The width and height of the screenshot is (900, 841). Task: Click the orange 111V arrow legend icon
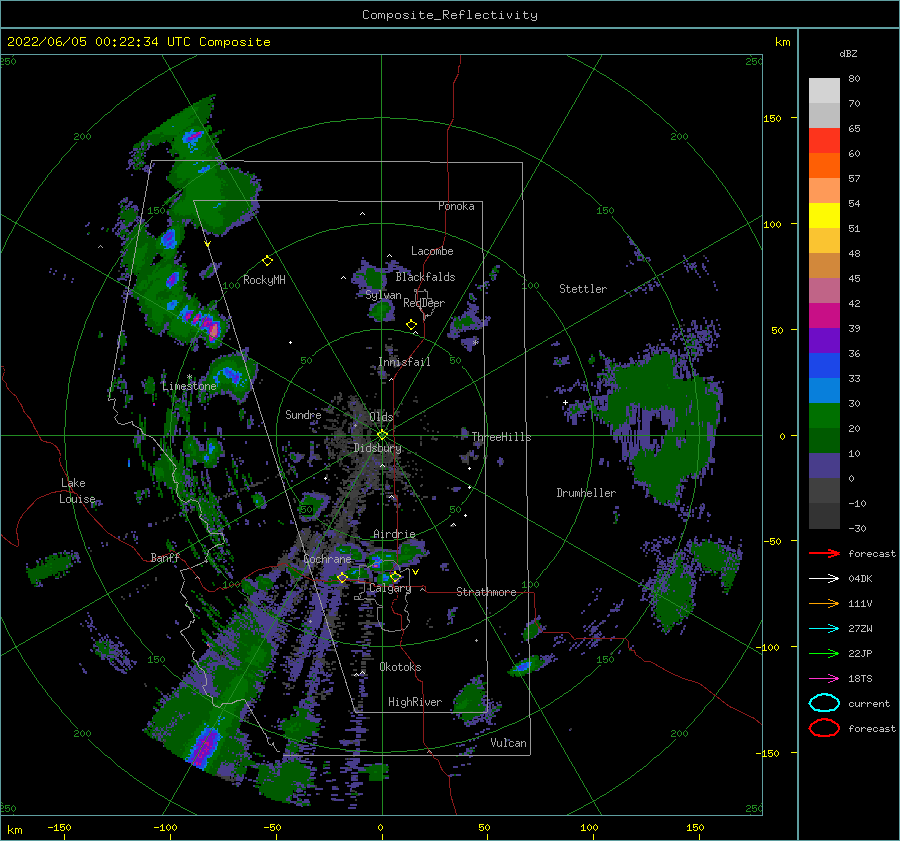(x=824, y=603)
